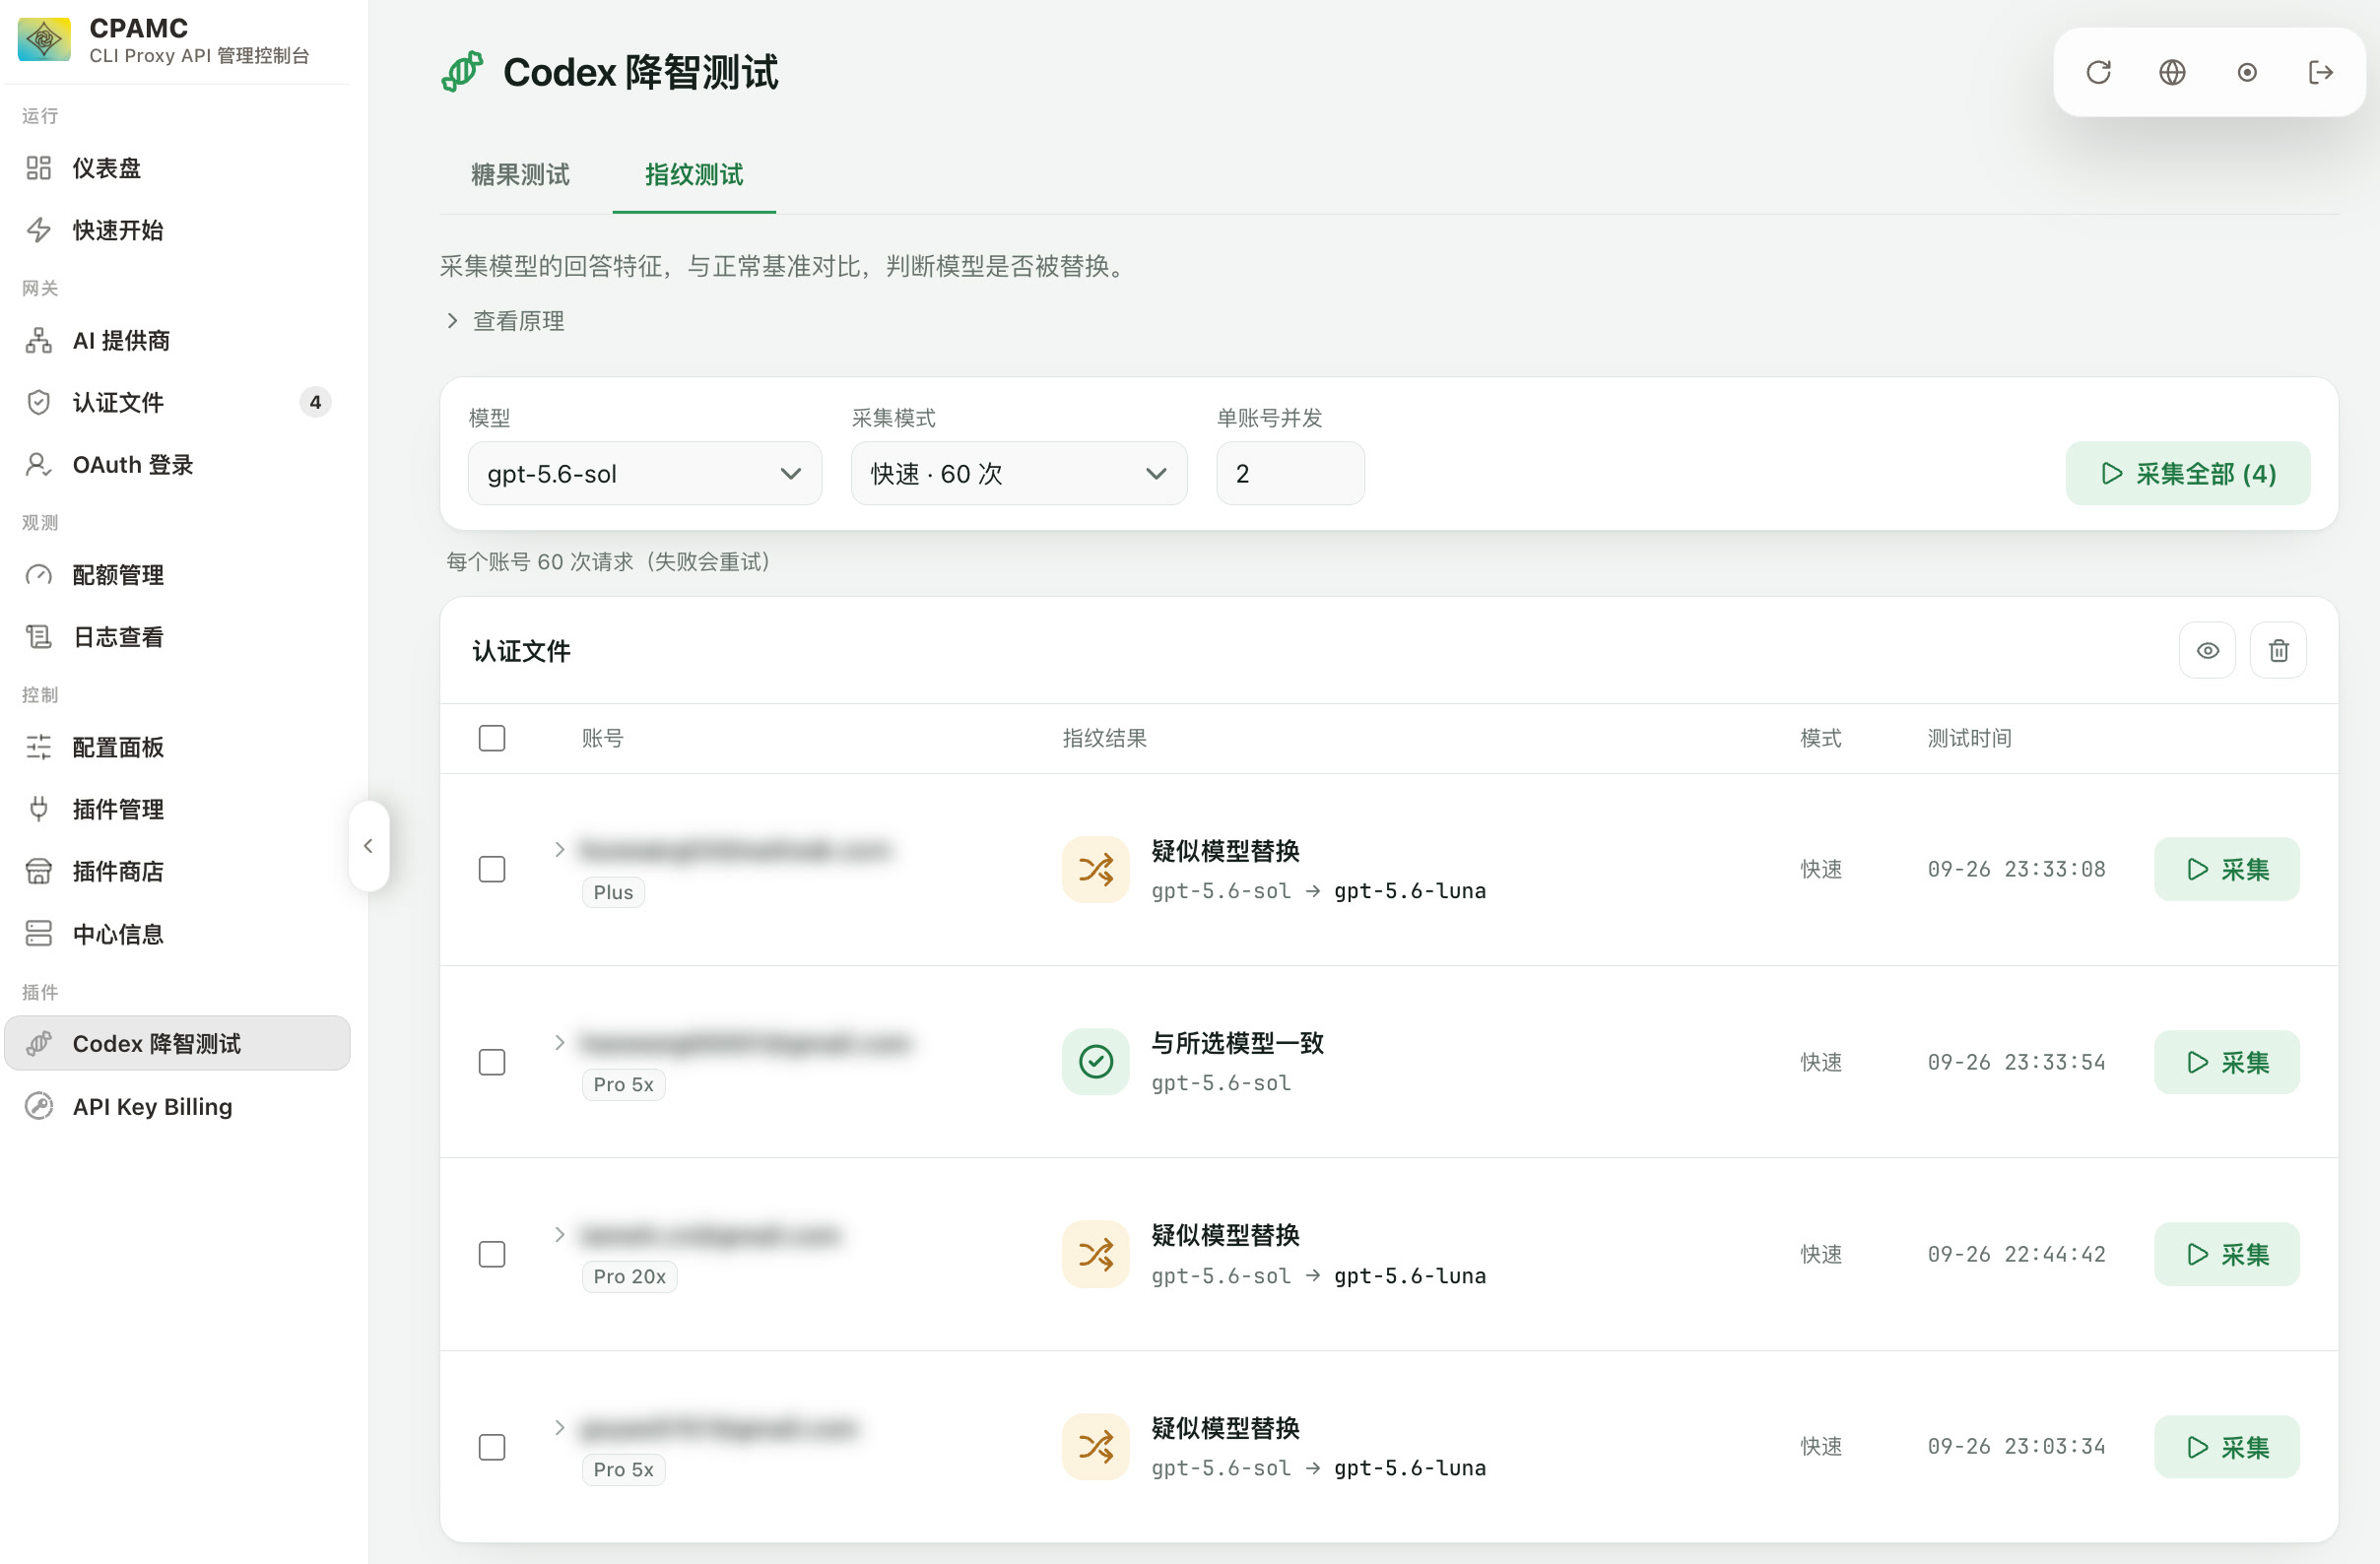The width and height of the screenshot is (2380, 1564).
Task: Click 采集 for the Plus account row
Action: 2227,869
